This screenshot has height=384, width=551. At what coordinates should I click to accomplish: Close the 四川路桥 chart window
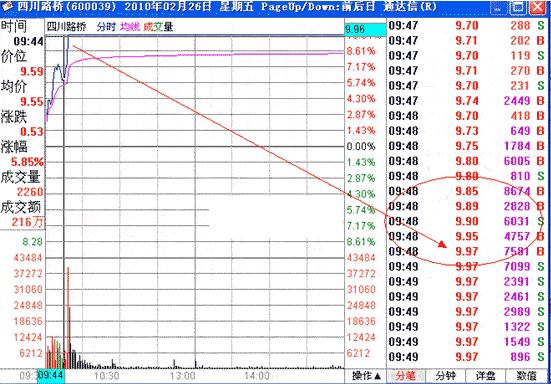[538, 7]
